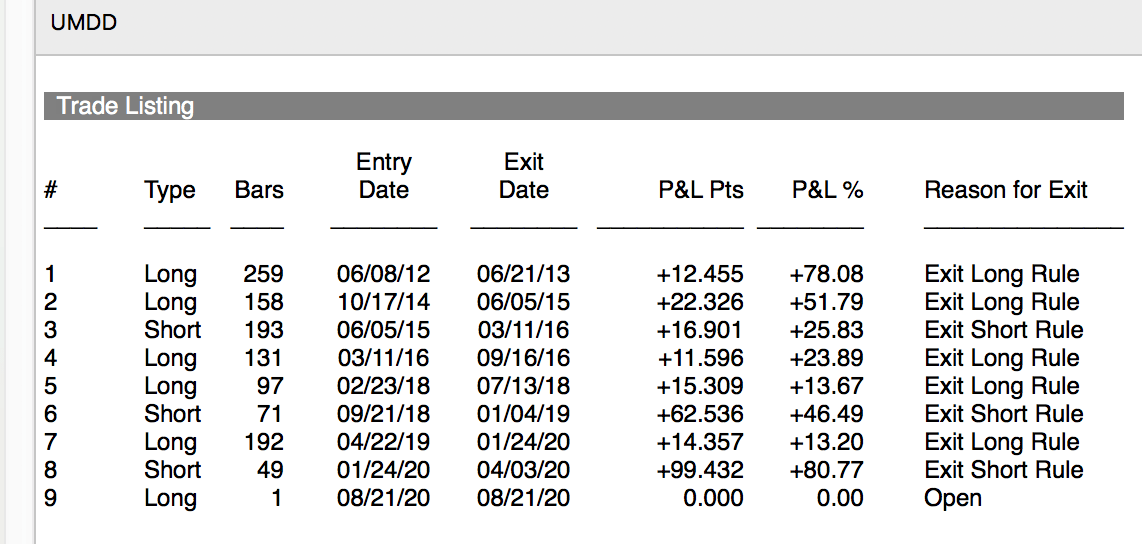Click the Reason for Exit column header

click(1006, 190)
